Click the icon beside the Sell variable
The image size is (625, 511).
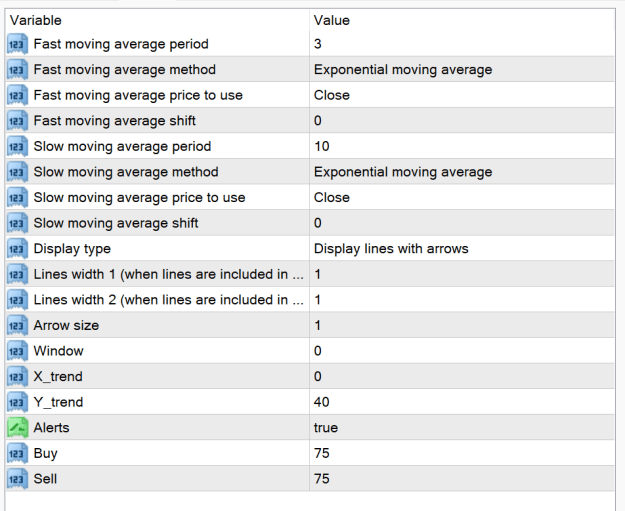(17, 479)
